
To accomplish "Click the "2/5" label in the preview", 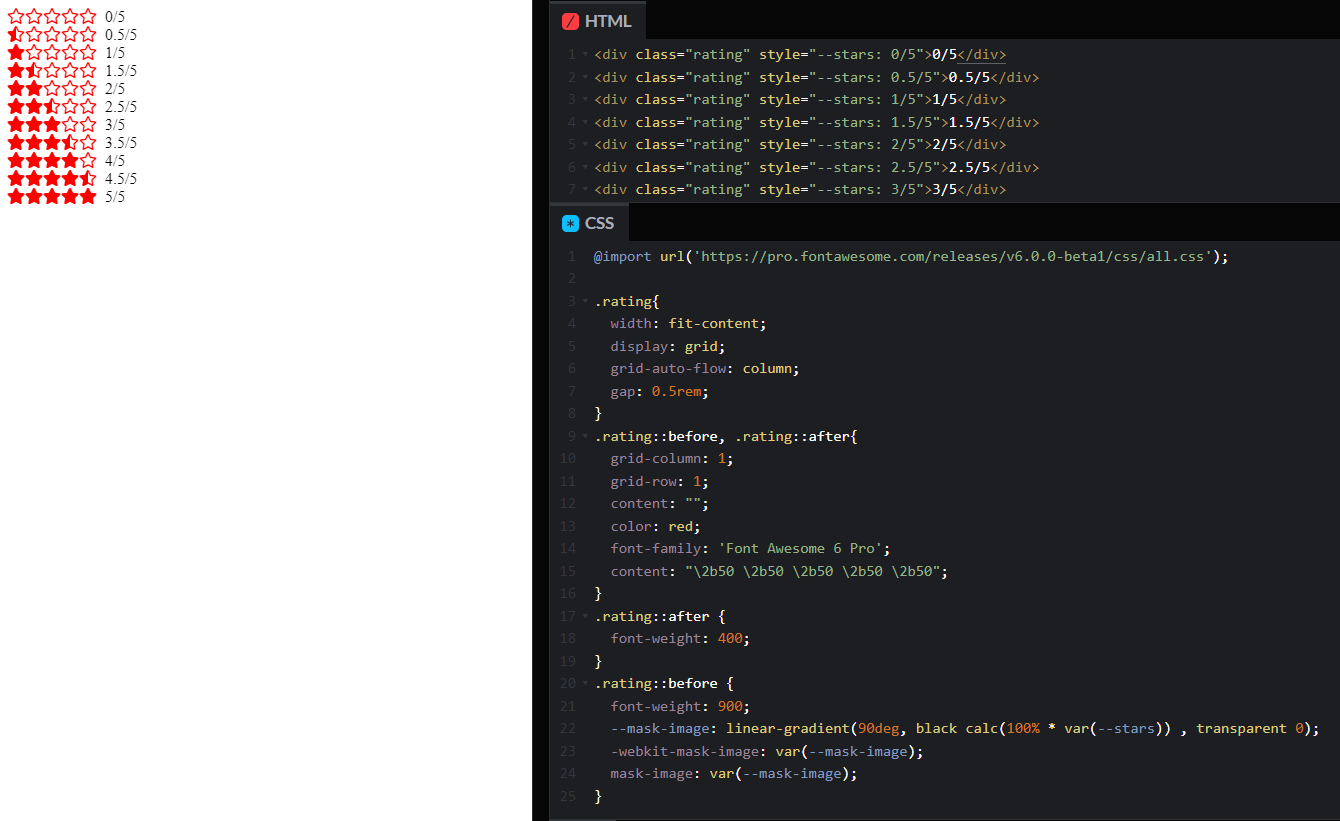I will click(115, 89).
